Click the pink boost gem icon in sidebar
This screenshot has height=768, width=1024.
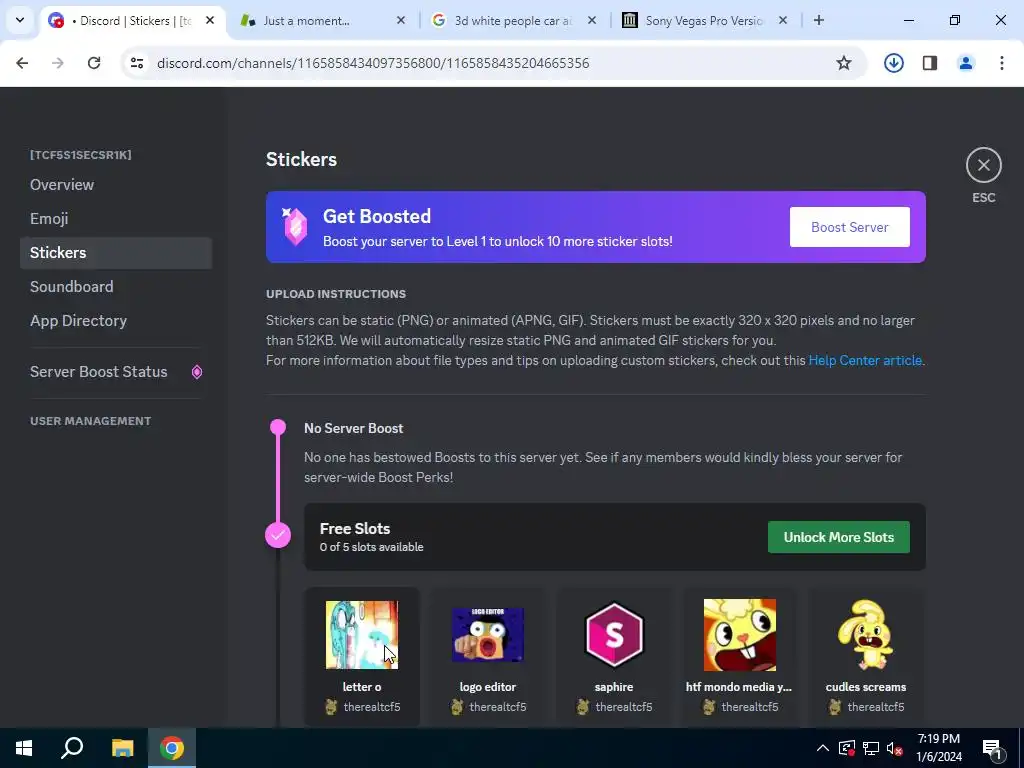coord(197,372)
